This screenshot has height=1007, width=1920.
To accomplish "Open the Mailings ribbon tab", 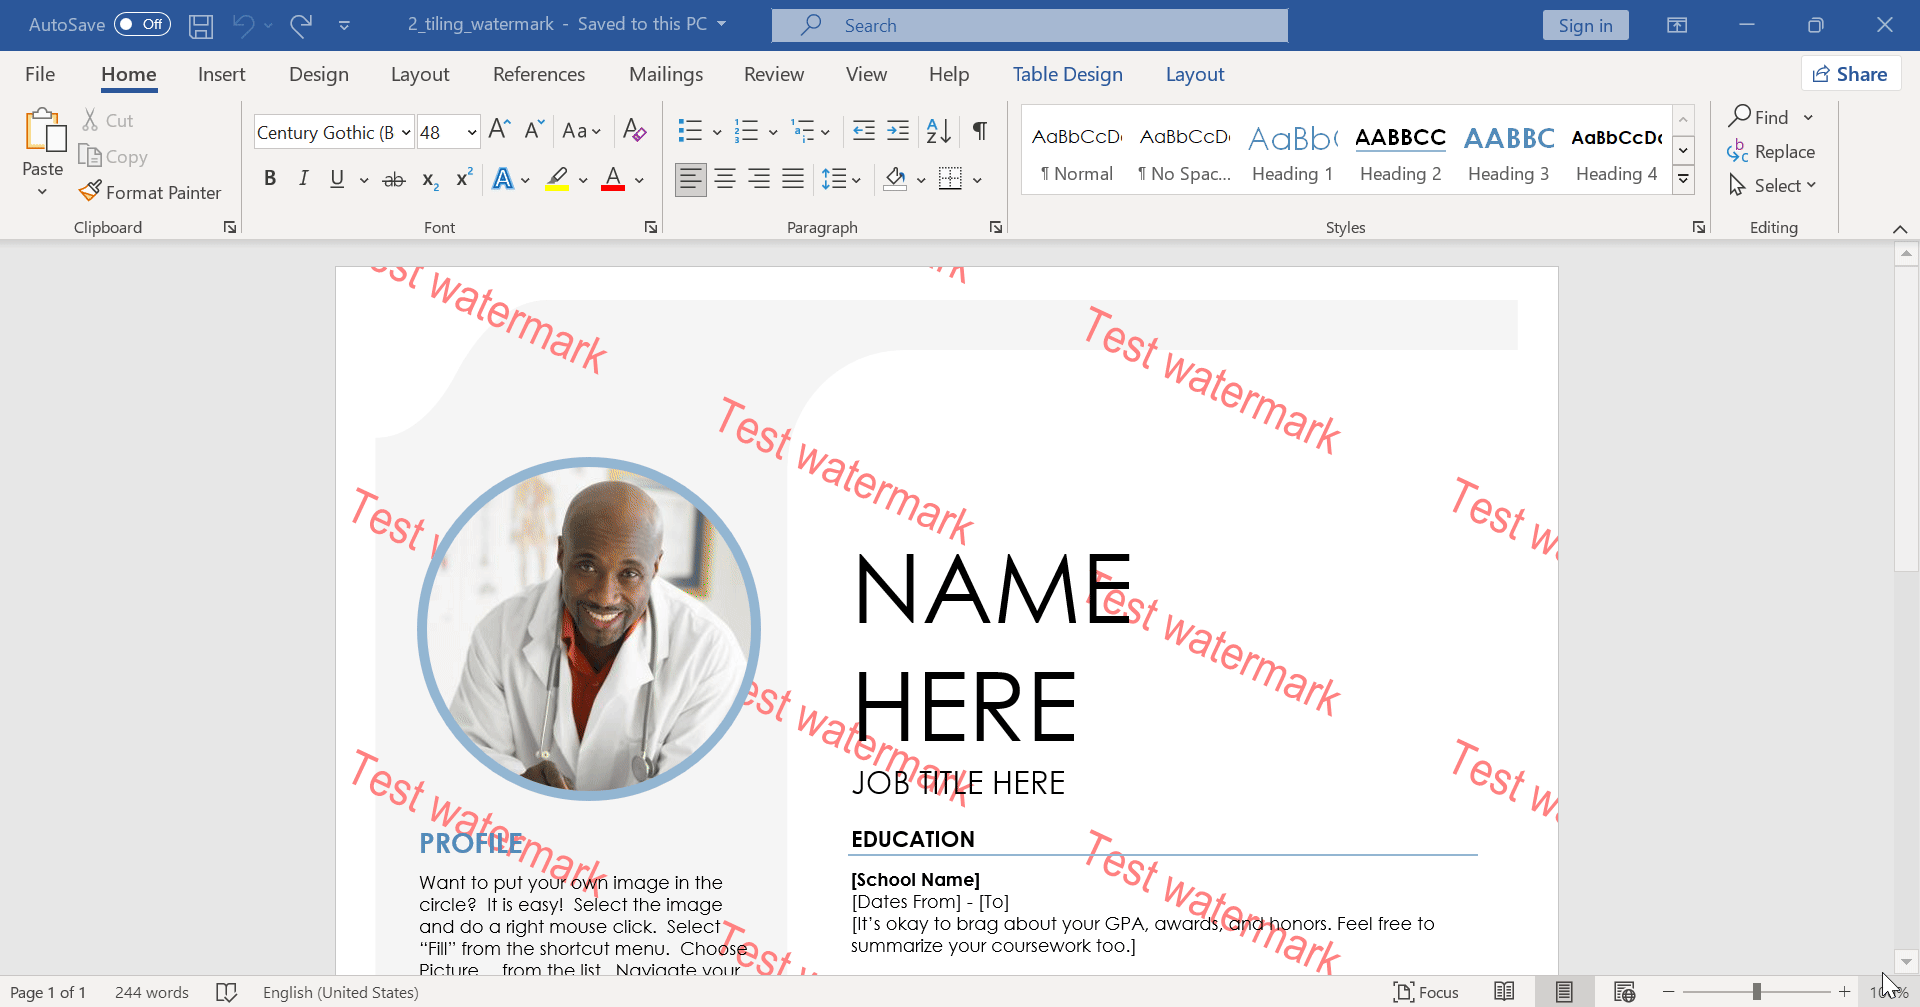I will 665,74.
